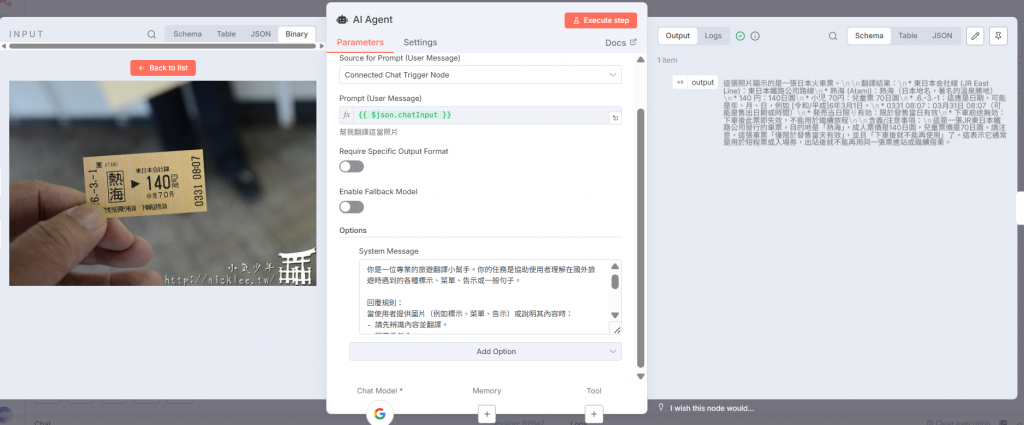Click the Options section heading
The width and height of the screenshot is (1024, 425).
(x=353, y=230)
